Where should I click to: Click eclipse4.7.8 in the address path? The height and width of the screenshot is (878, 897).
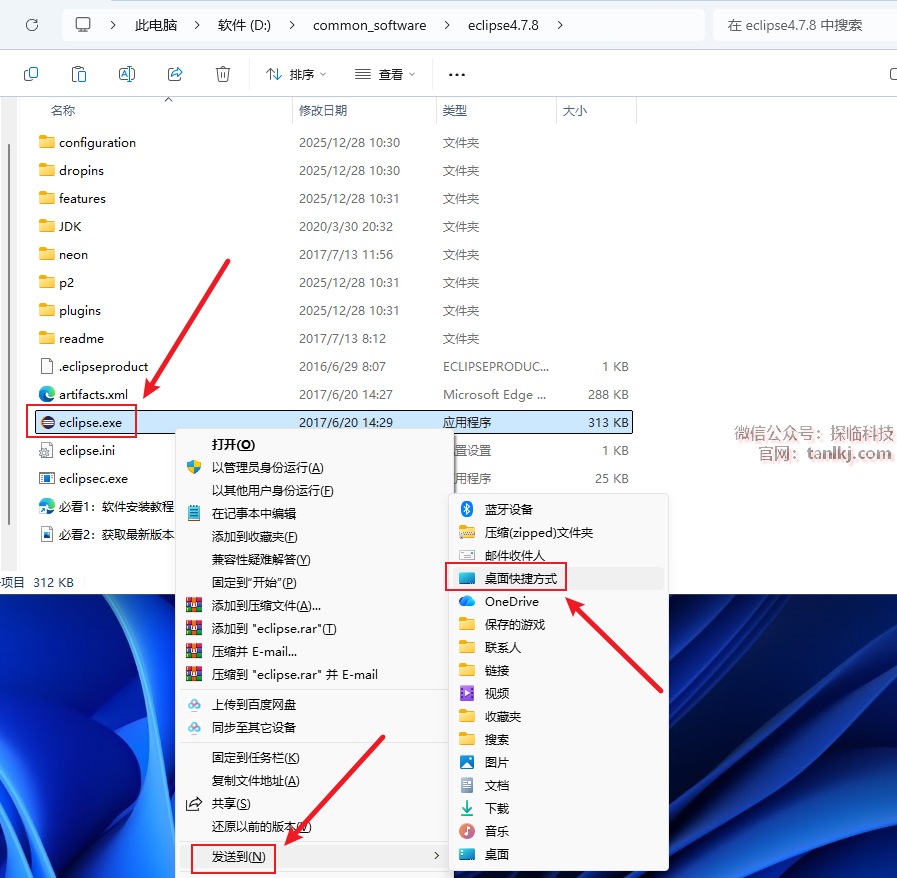coord(503,25)
